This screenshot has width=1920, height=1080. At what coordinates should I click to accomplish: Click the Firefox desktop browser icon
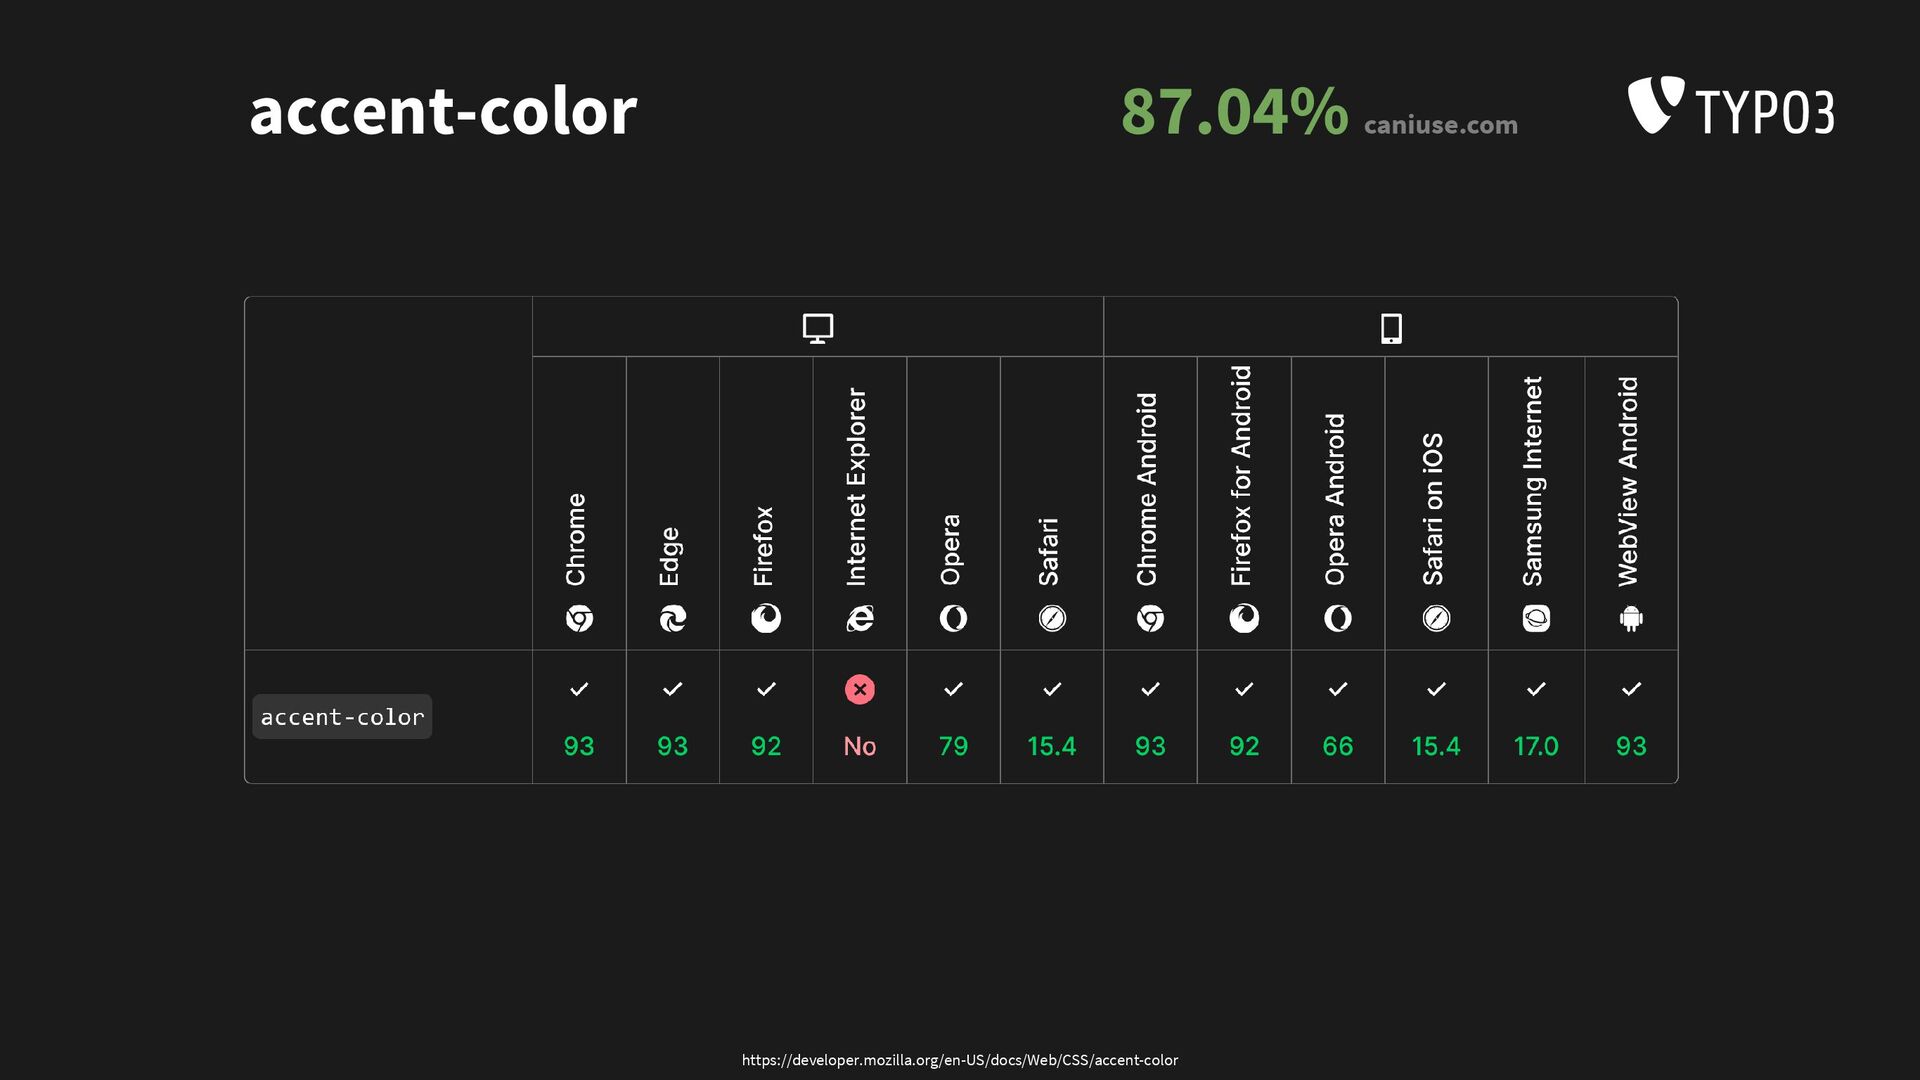(x=766, y=619)
